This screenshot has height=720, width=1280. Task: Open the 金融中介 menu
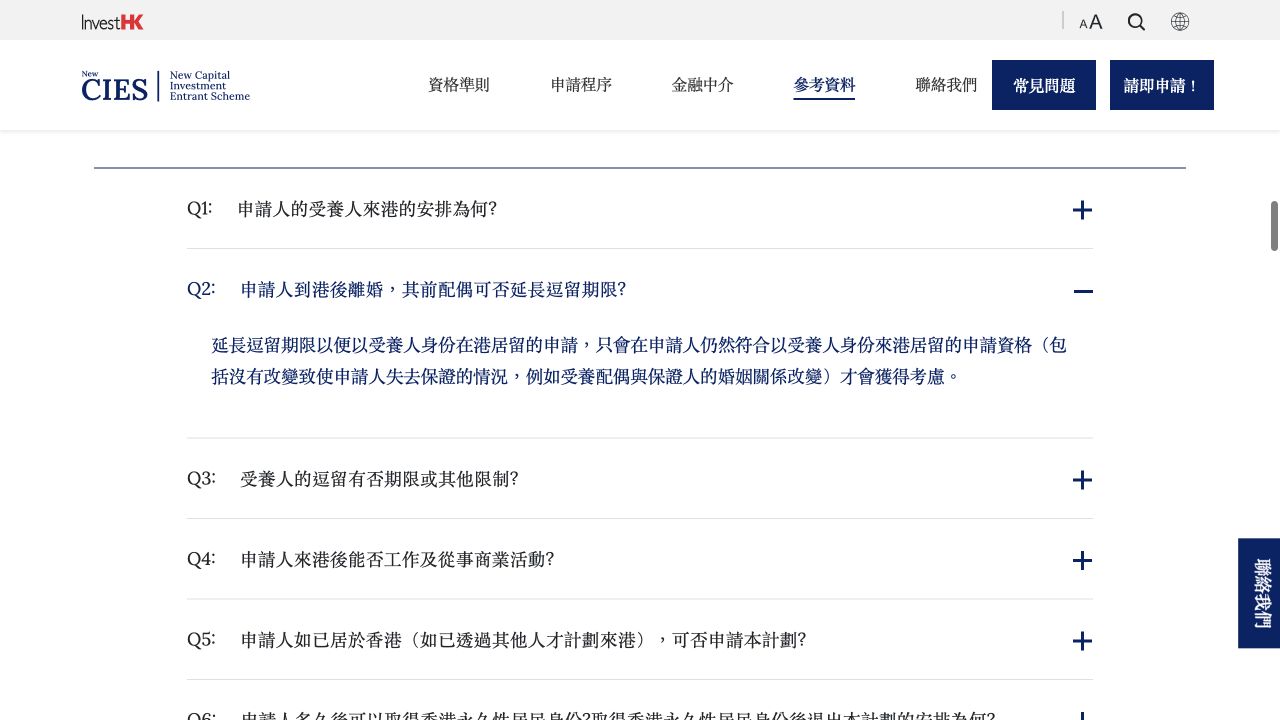point(703,85)
